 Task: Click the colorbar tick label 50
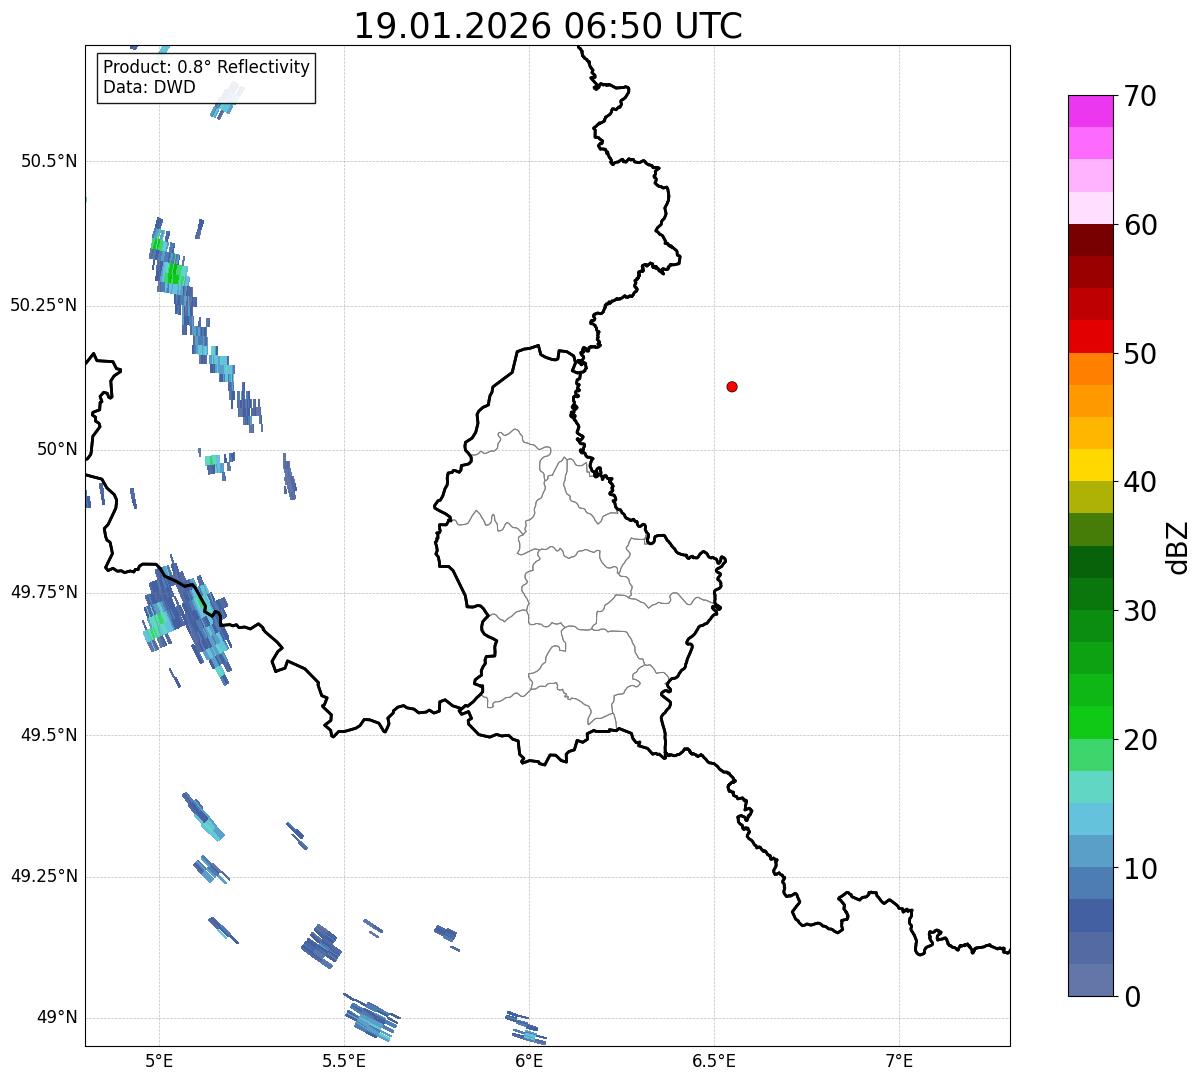(1141, 354)
